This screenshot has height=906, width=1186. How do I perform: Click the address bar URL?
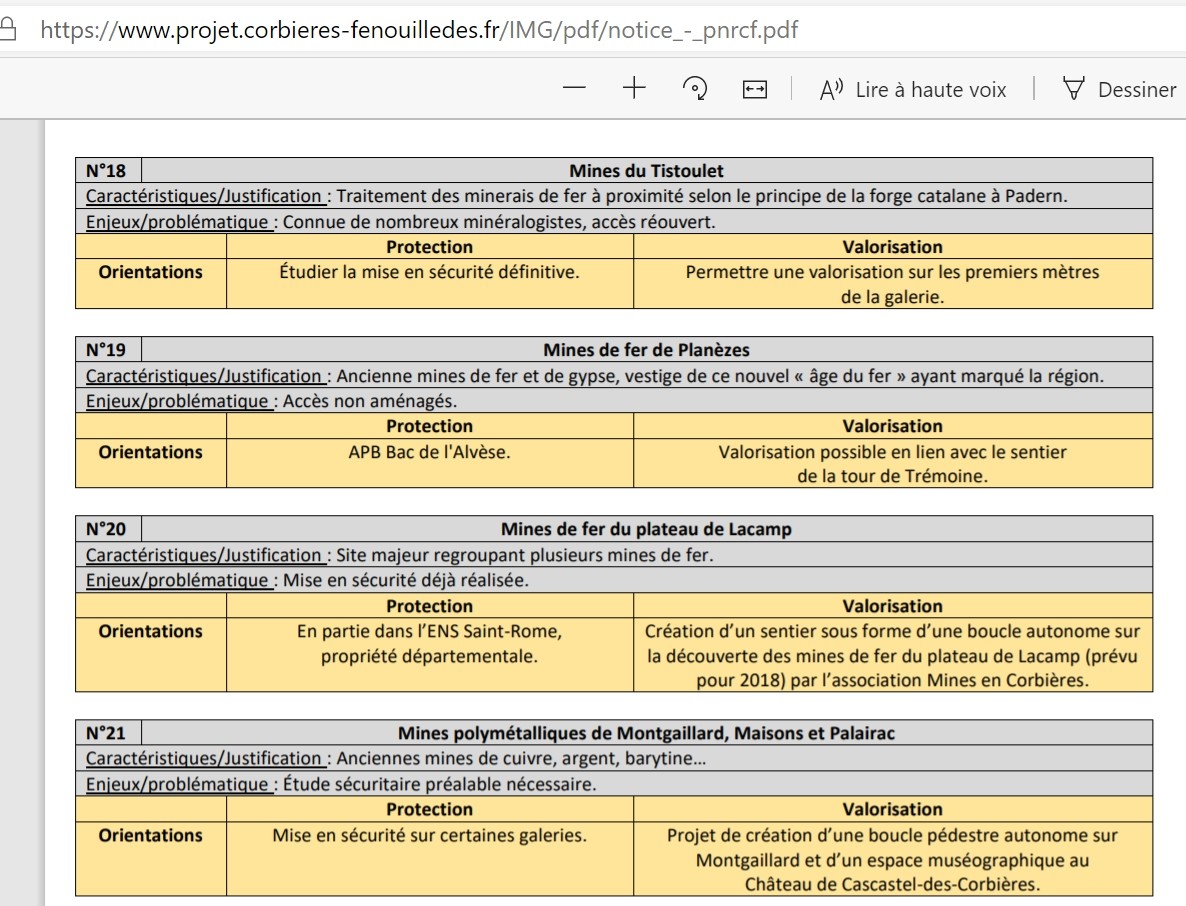coord(420,30)
